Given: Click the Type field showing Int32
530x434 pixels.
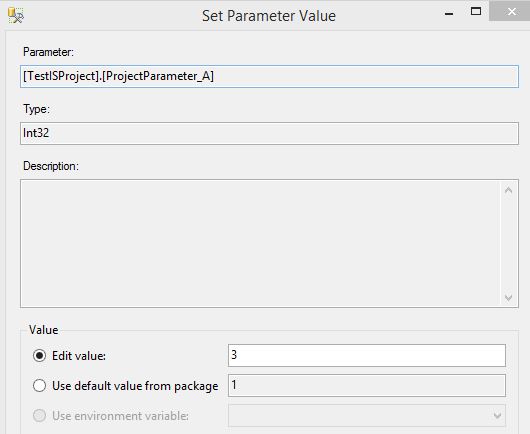Looking at the screenshot, I should coord(269,133).
